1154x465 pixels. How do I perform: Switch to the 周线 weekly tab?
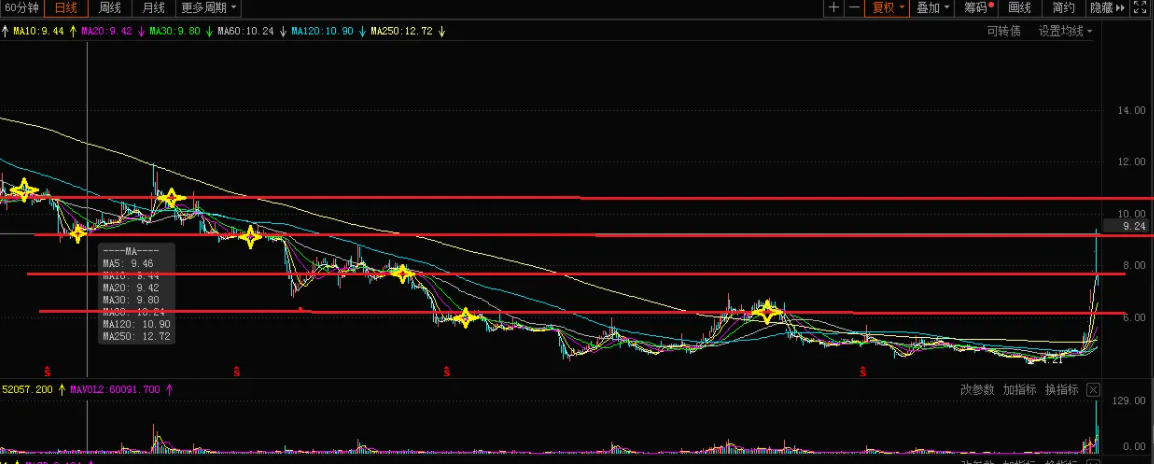pos(110,8)
